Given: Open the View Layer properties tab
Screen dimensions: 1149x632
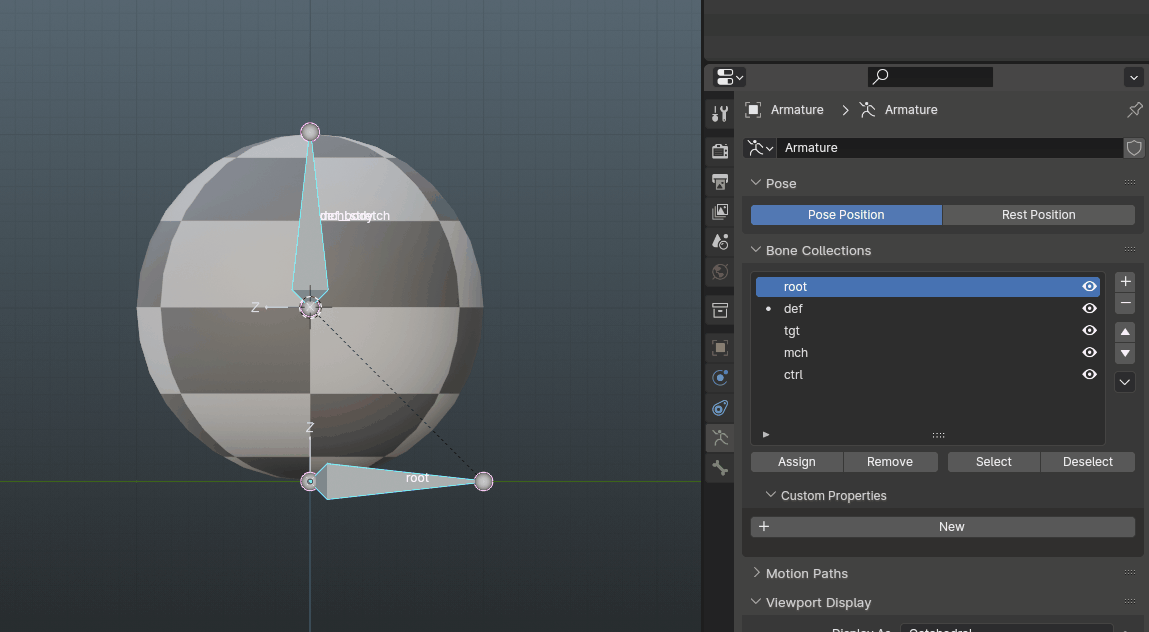Looking at the screenshot, I should coord(719,211).
